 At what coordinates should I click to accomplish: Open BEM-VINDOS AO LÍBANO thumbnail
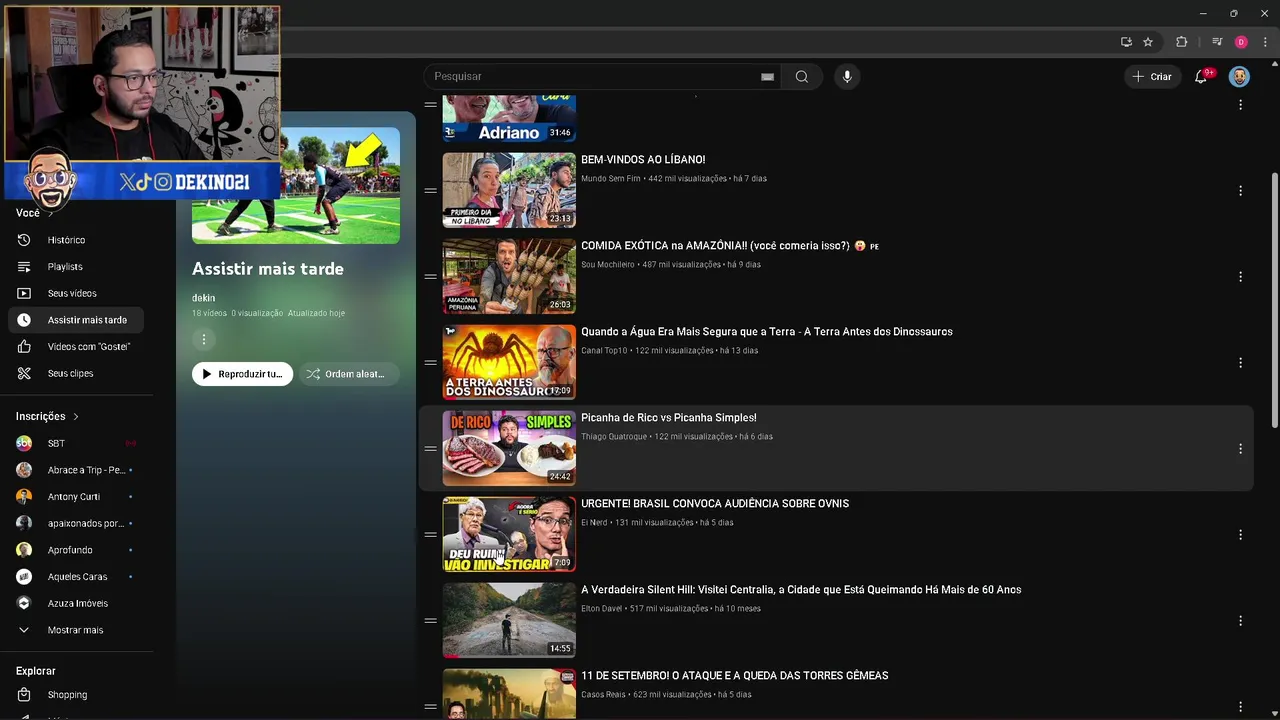tap(509, 190)
